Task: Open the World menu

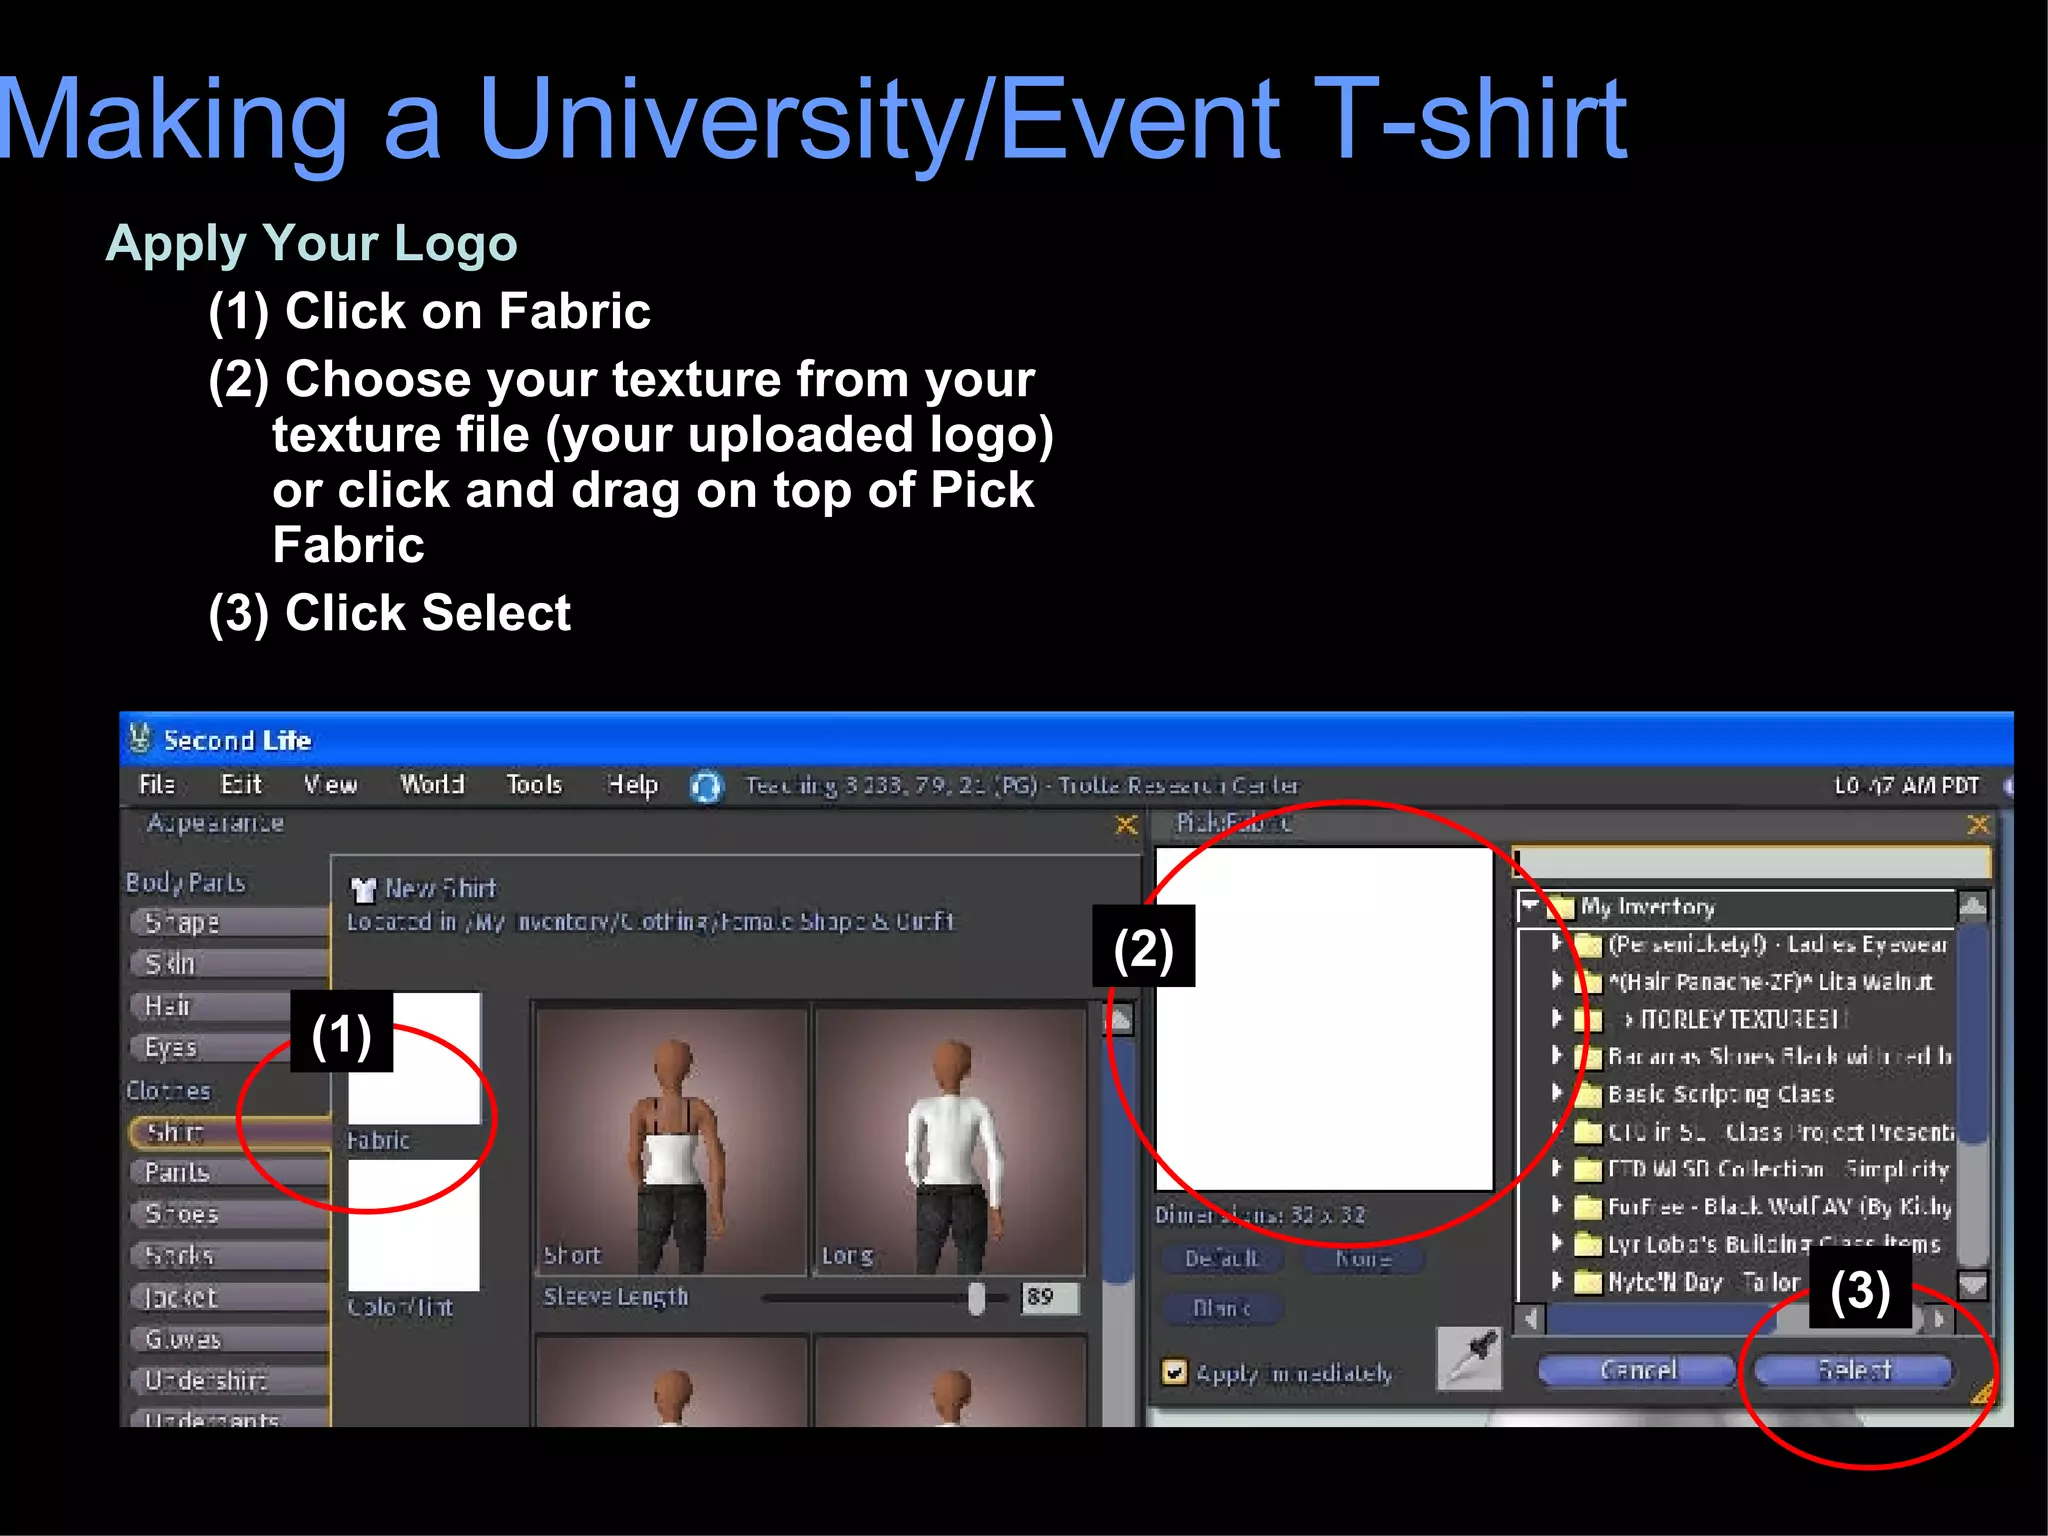Action: coord(432,785)
